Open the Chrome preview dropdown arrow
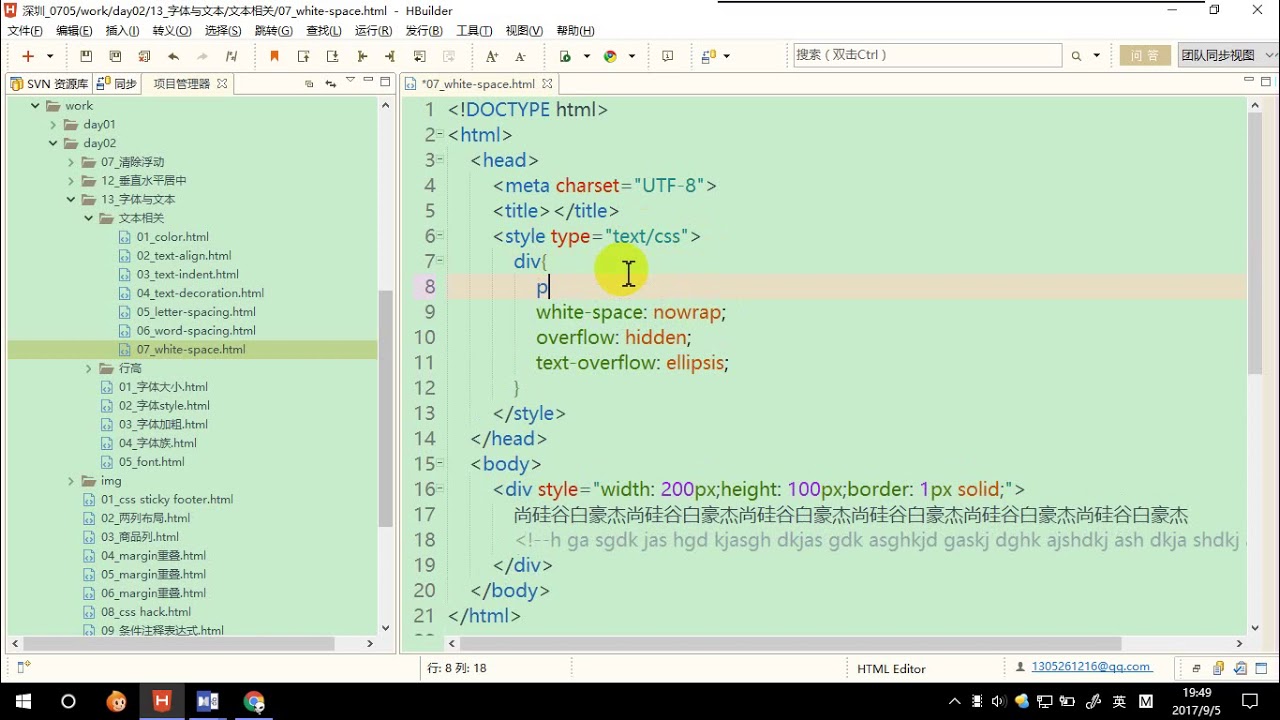1280x720 pixels. (x=631, y=57)
